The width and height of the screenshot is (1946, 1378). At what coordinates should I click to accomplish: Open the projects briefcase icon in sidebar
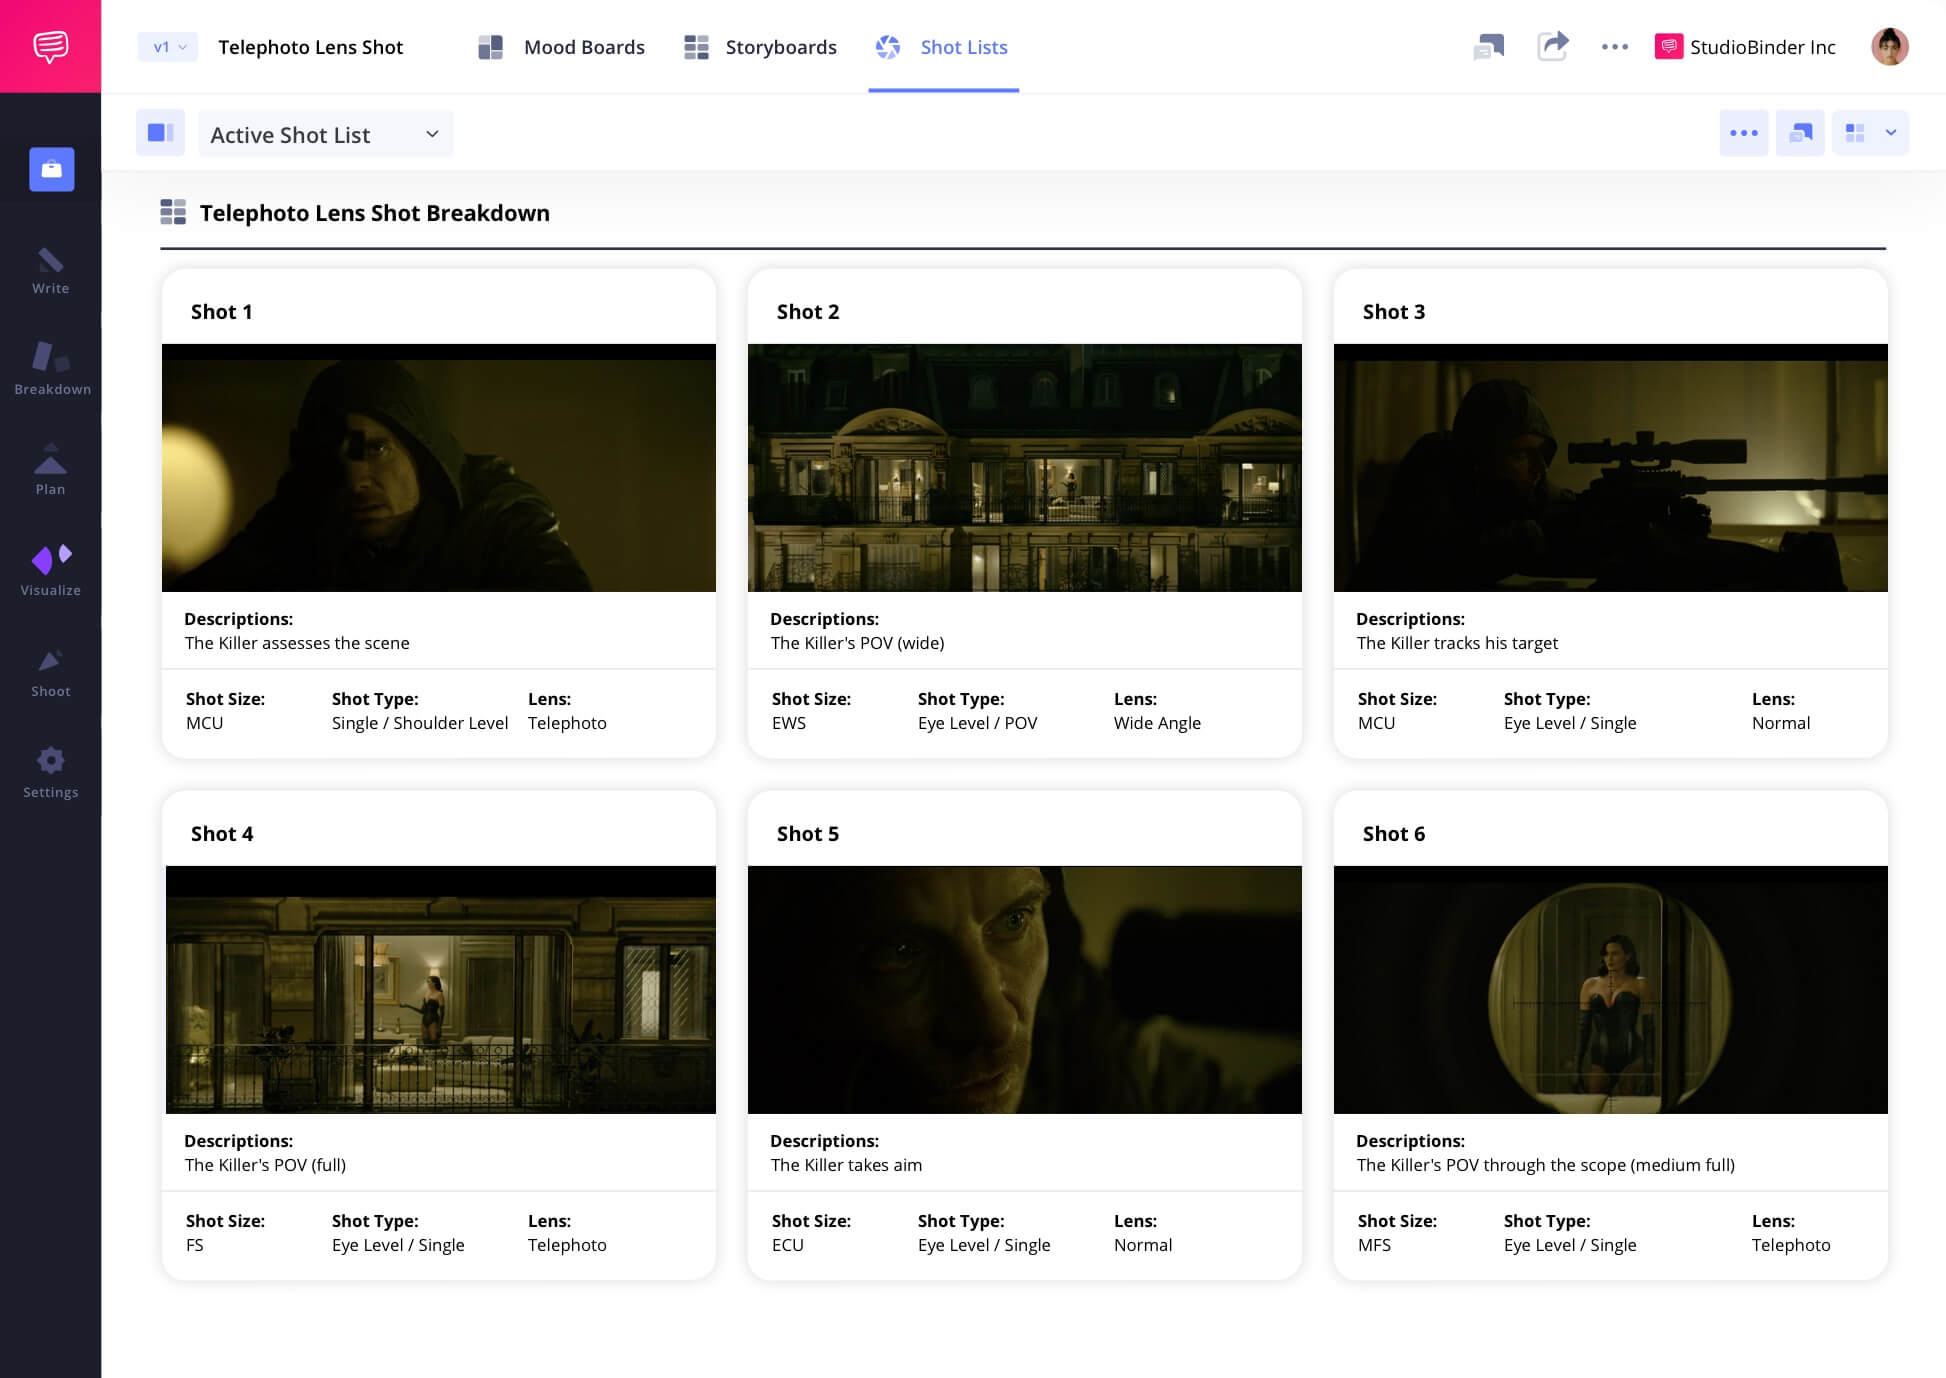(x=51, y=169)
